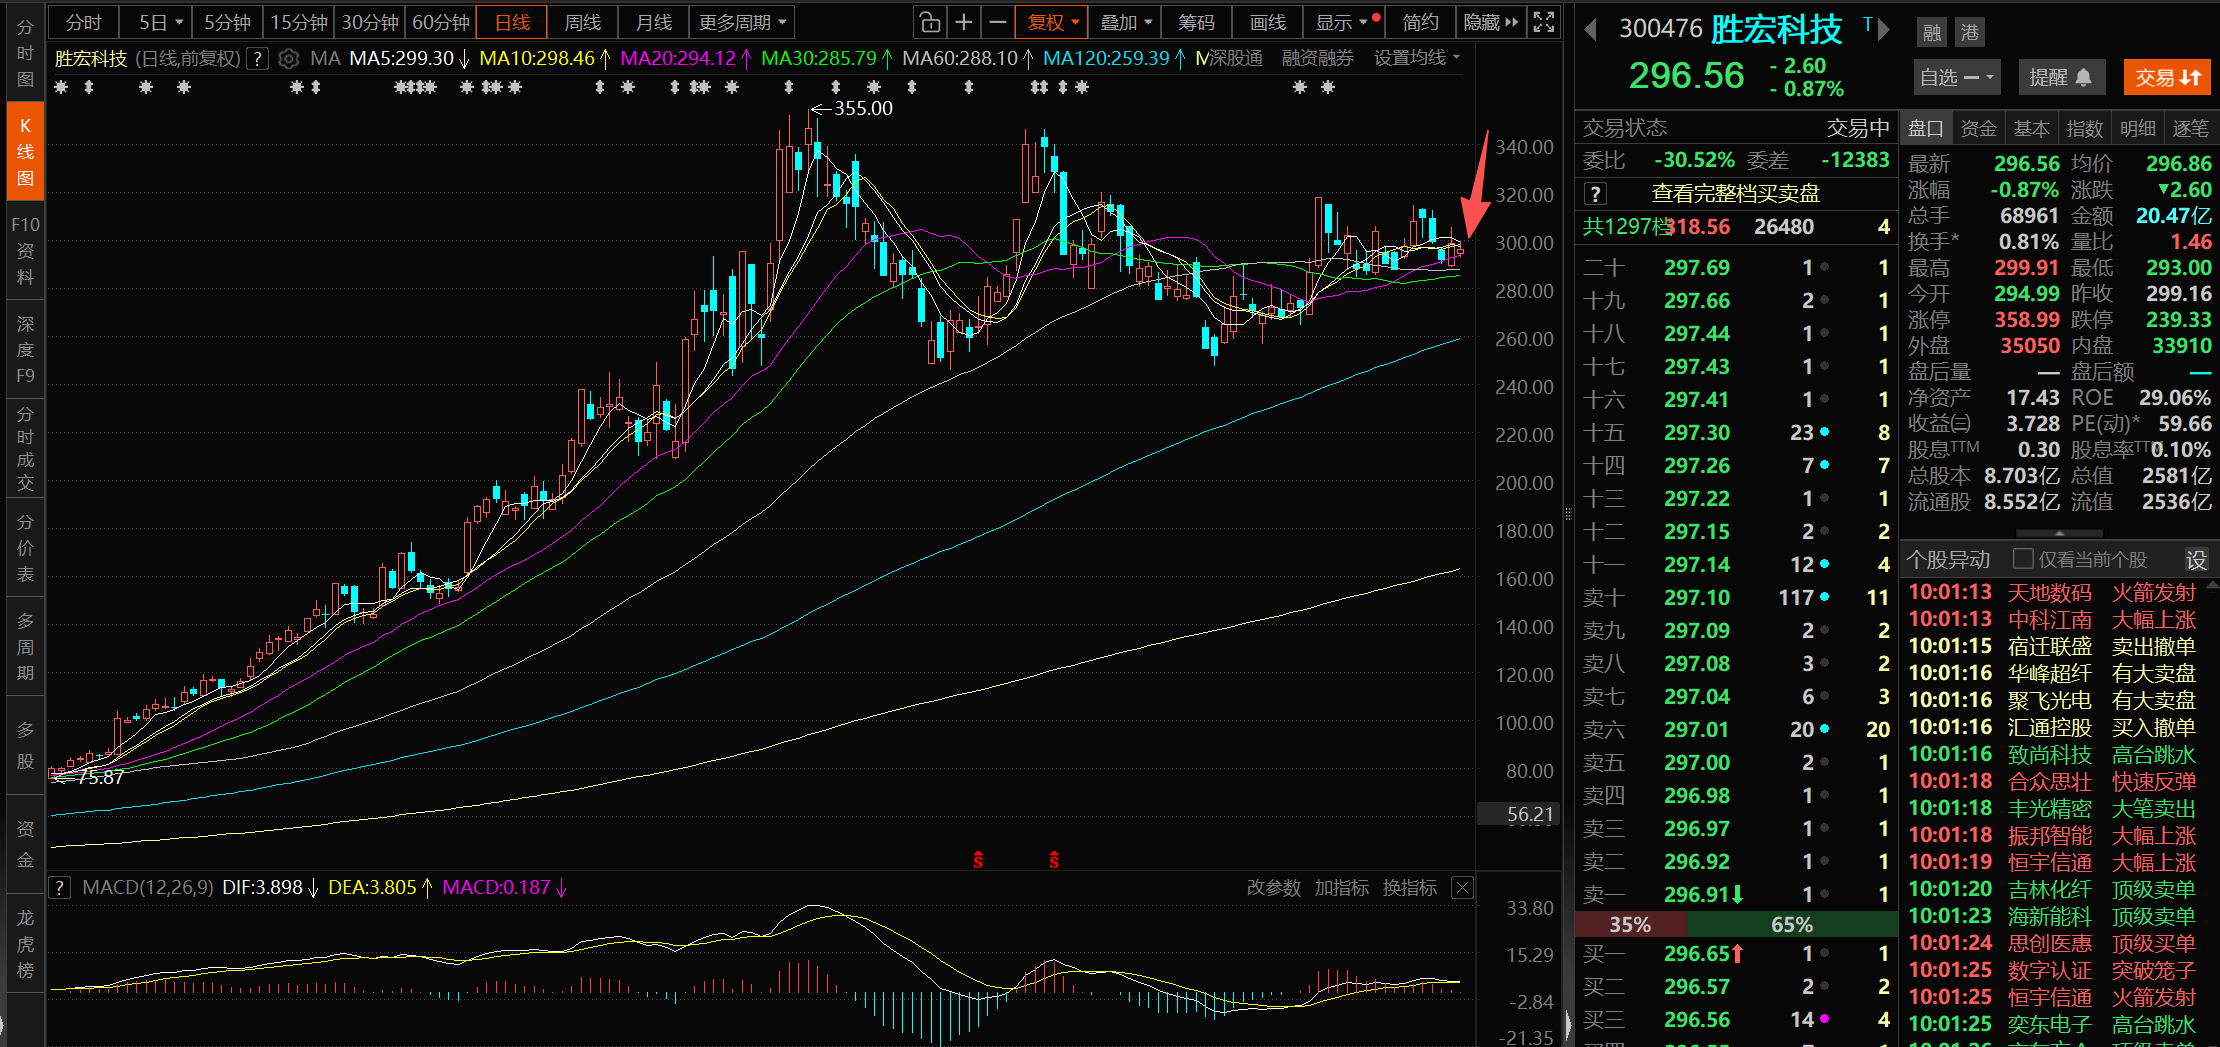Open help for the 日线,前复权 chart label
Viewport: 2220px width, 1047px height.
click(x=258, y=59)
